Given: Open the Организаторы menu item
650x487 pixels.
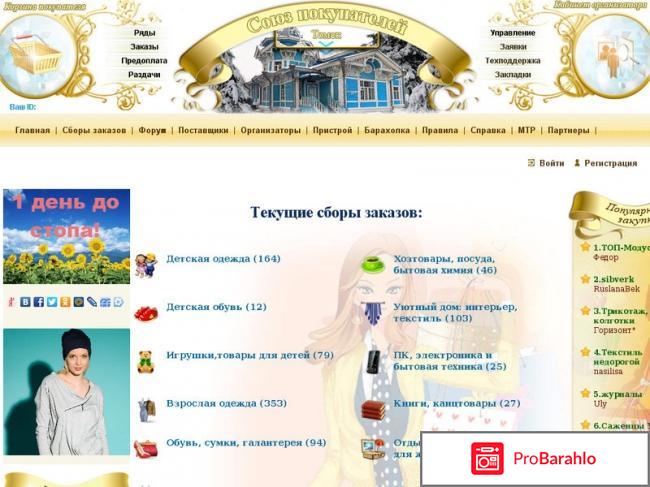Looking at the screenshot, I should [x=271, y=130].
